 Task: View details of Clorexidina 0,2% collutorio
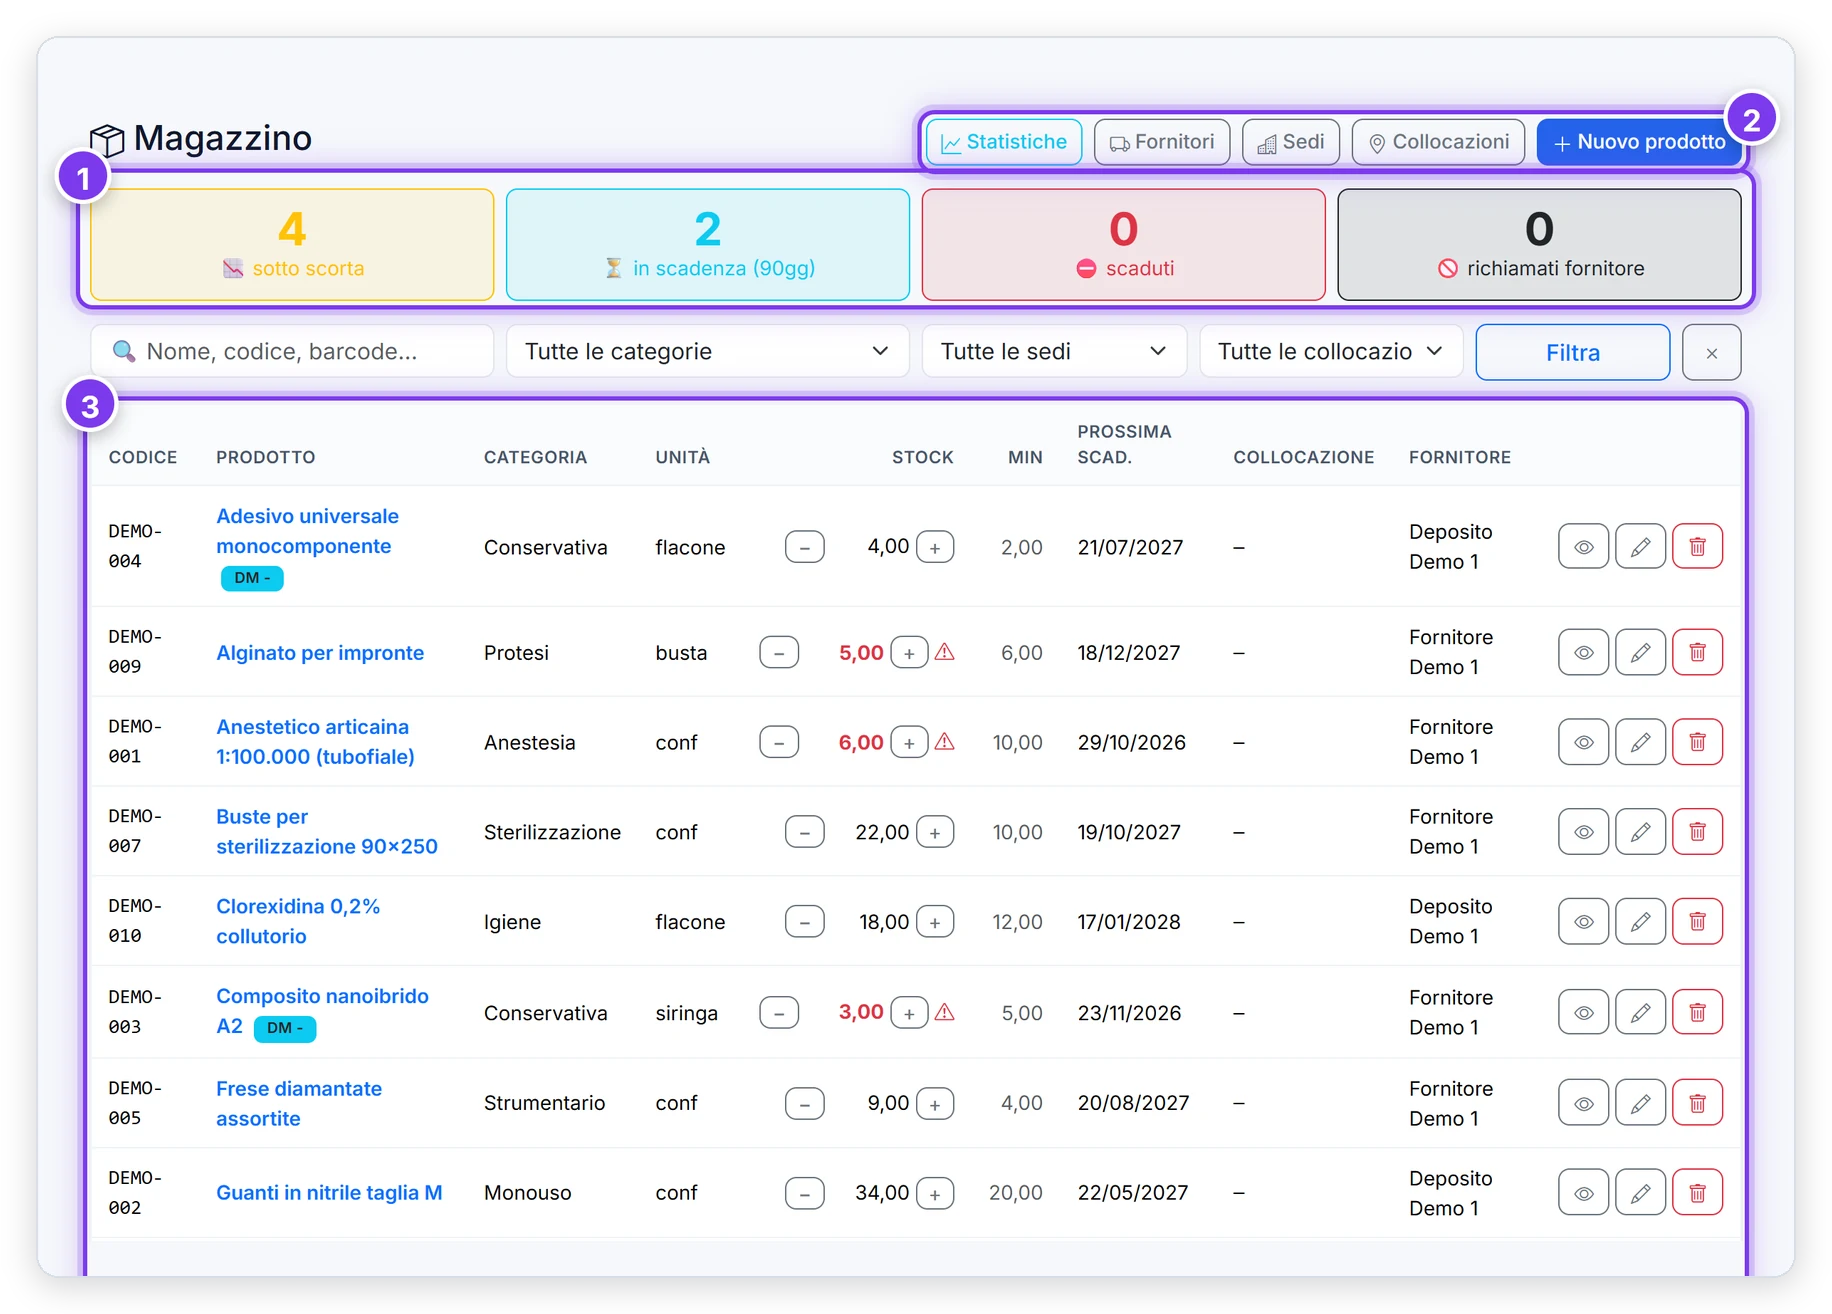[1583, 921]
